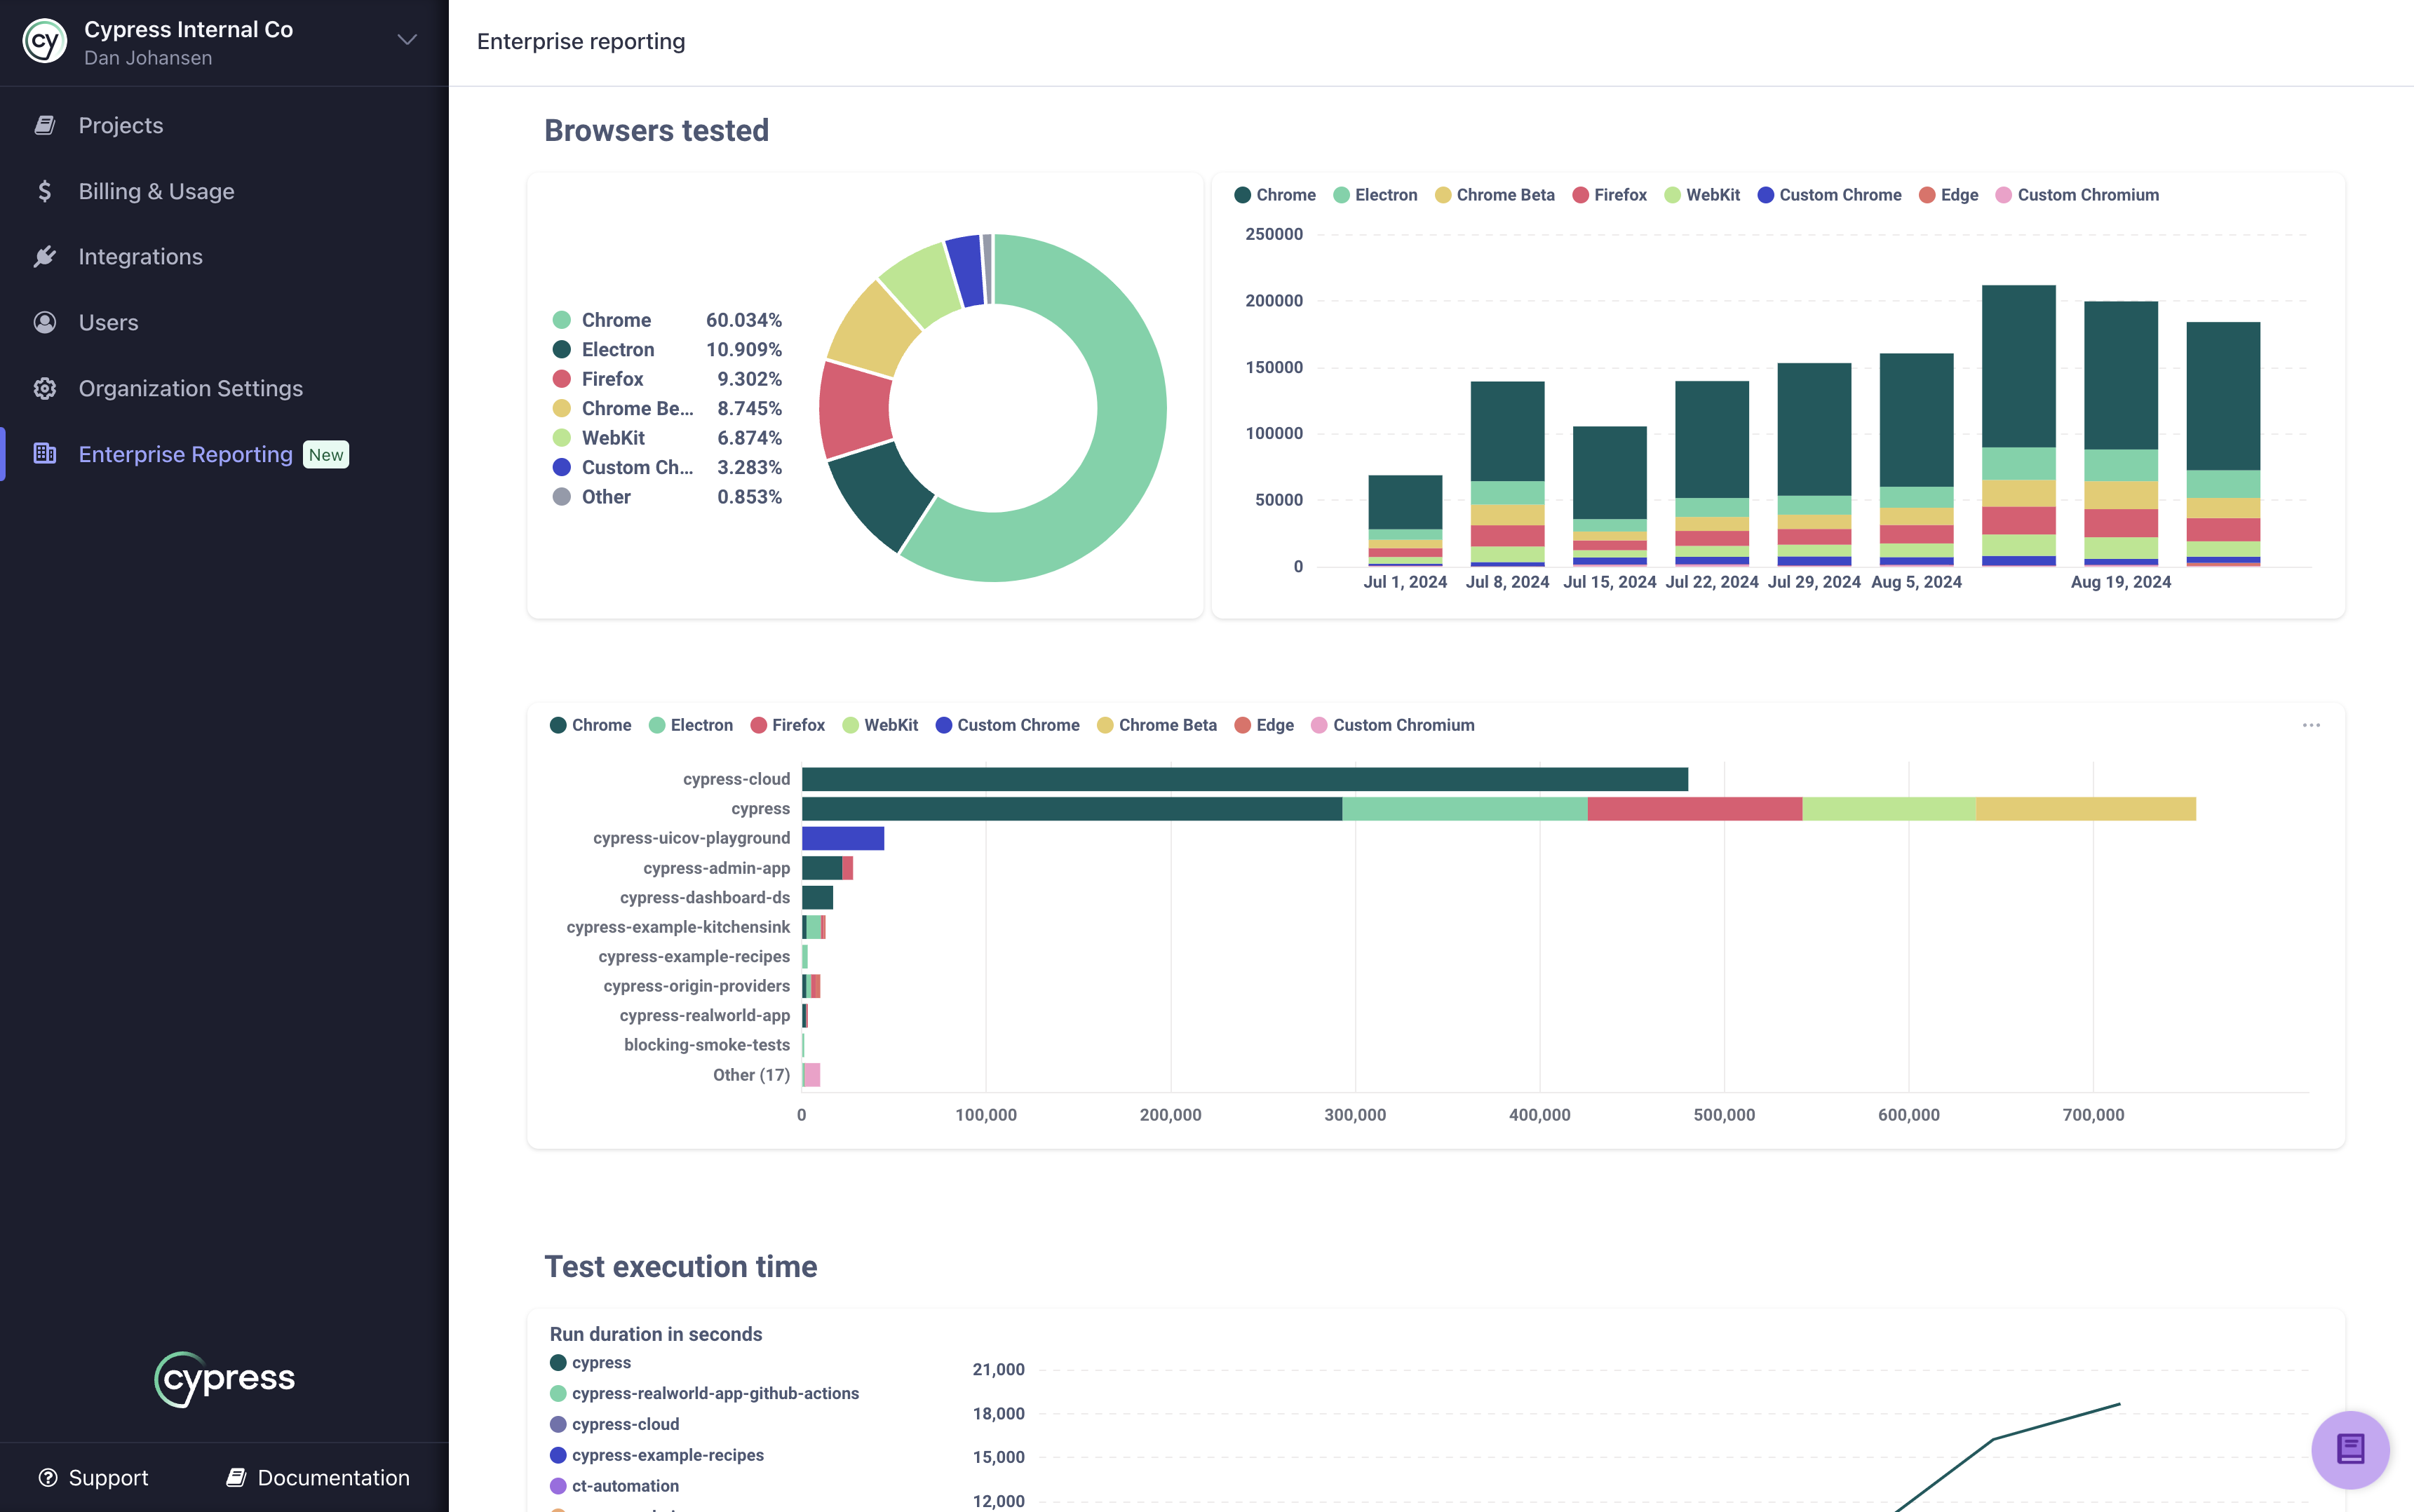This screenshot has height=1512, width=2414.
Task: Select the Billing & Usage dollar icon
Action: click(x=46, y=190)
